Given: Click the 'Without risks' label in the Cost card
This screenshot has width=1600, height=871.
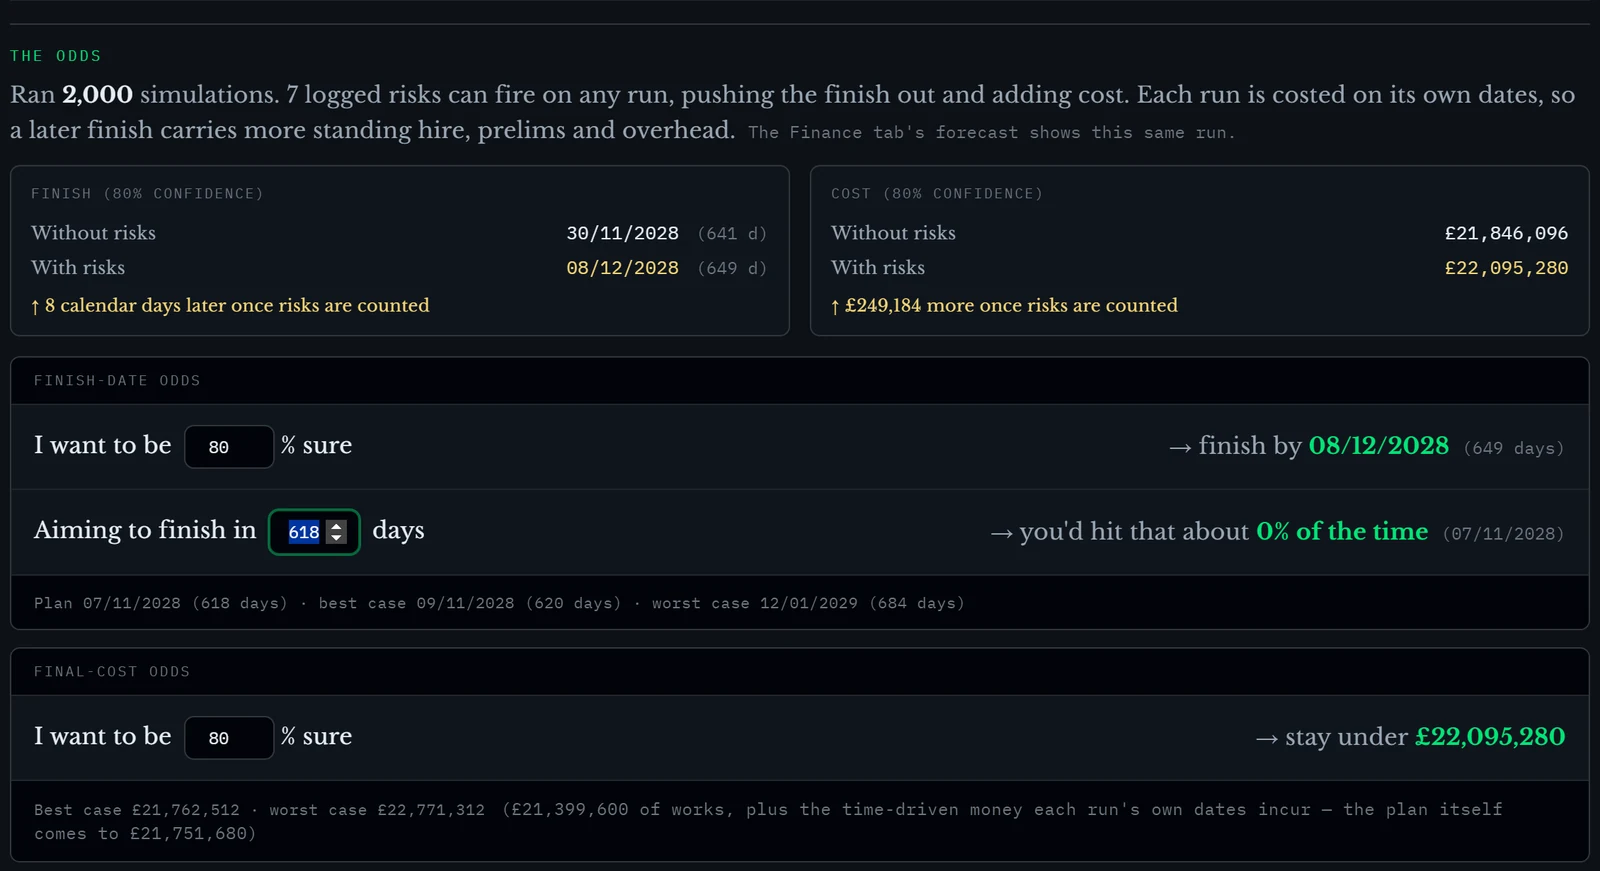Looking at the screenshot, I should point(893,233).
